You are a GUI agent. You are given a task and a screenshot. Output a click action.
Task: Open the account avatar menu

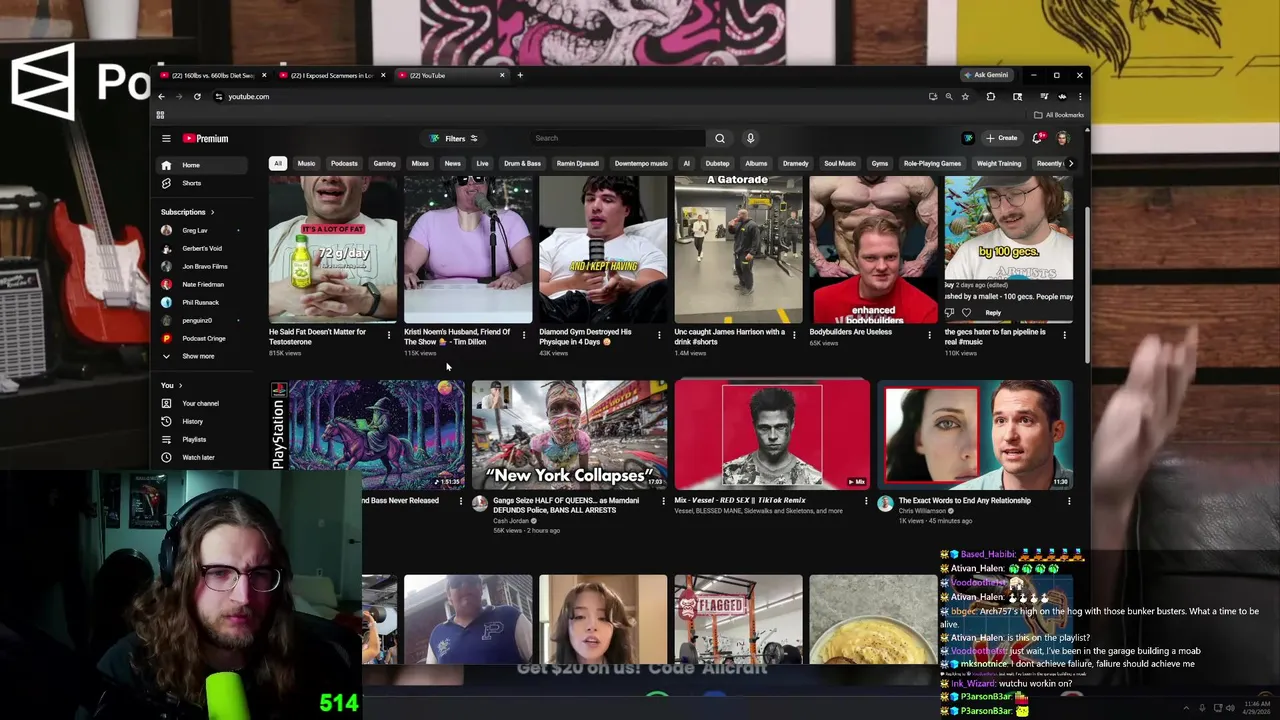1063,138
